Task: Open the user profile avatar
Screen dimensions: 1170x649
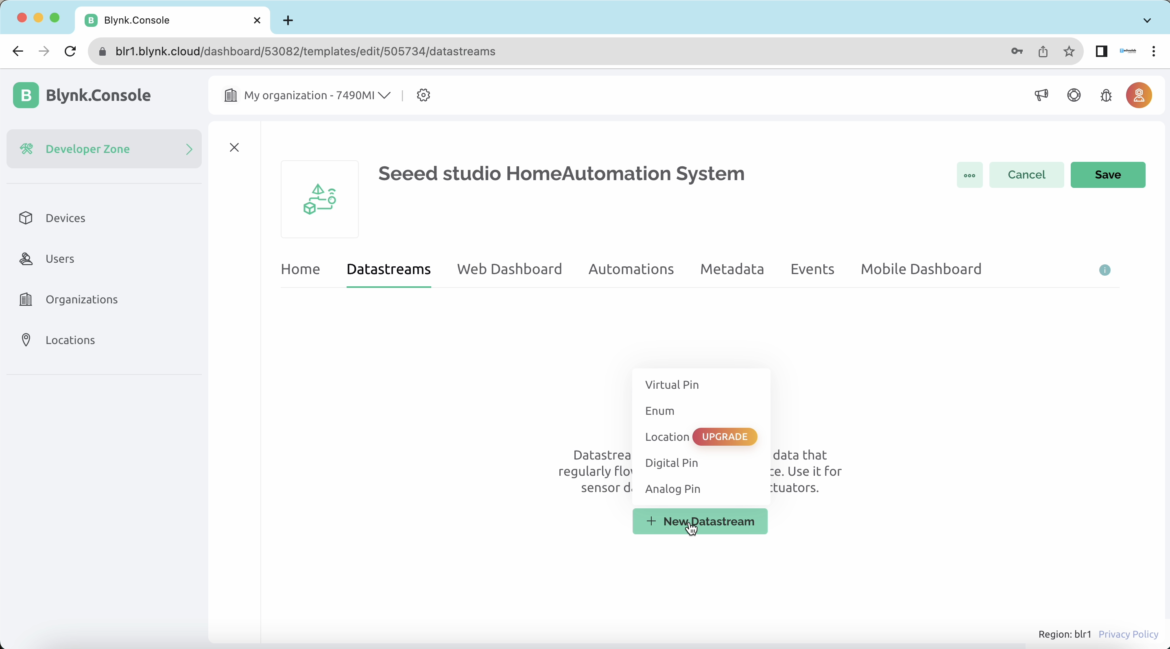Action: 1139,94
